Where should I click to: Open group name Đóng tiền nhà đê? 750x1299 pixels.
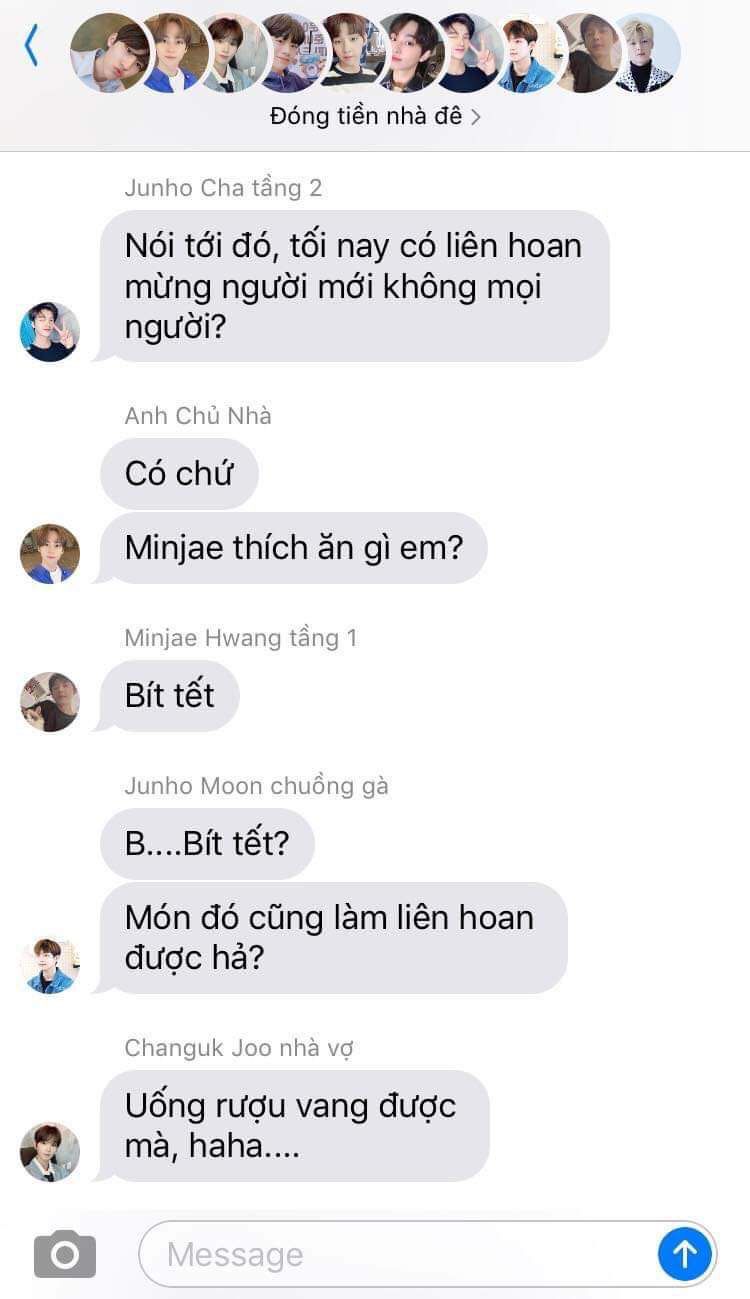tap(366, 116)
